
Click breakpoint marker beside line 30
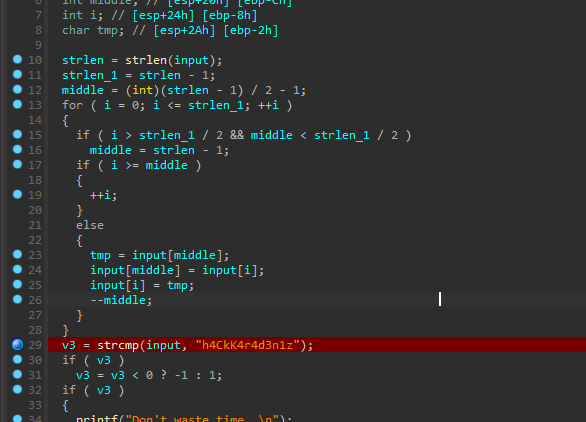pos(18,359)
